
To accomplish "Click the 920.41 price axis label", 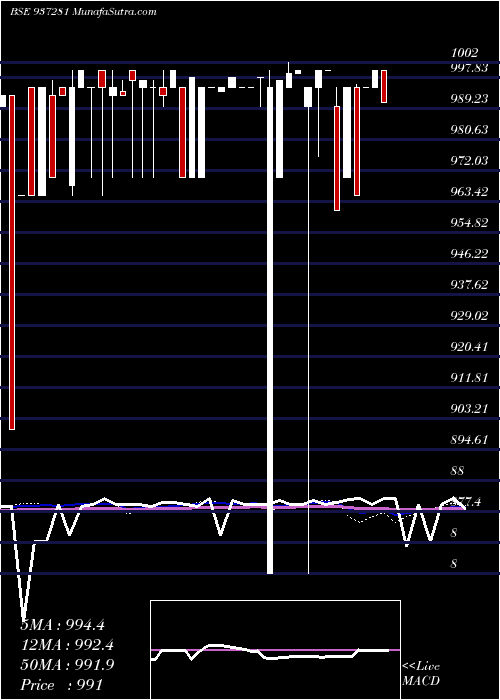I will pos(470,347).
